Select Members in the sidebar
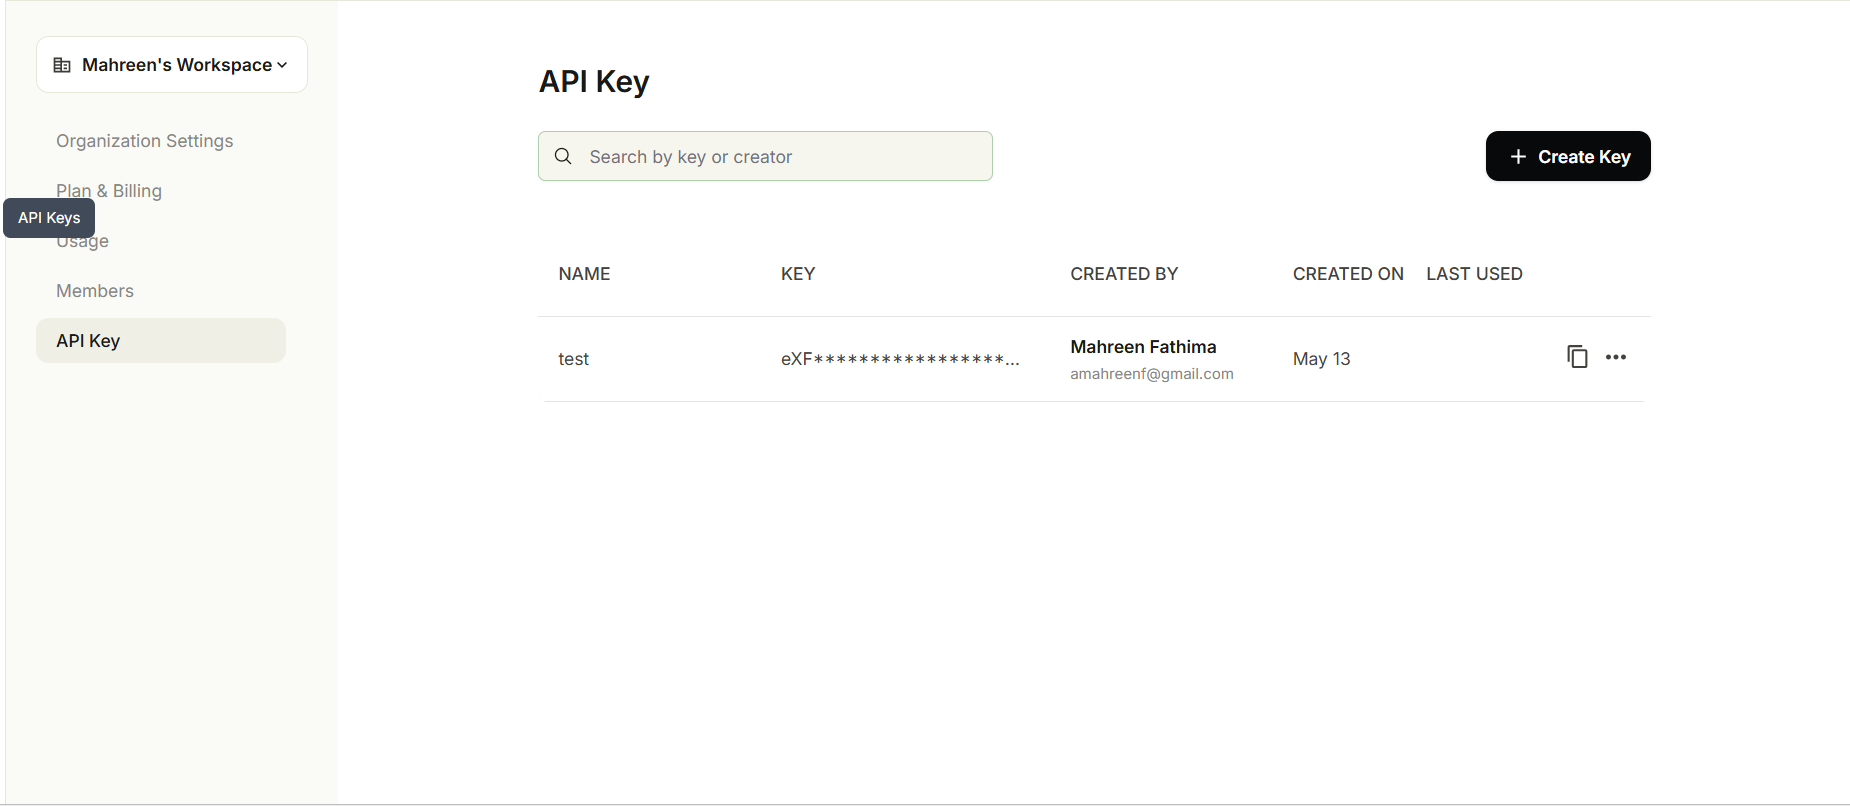The width and height of the screenshot is (1850, 806). pyautogui.click(x=95, y=291)
